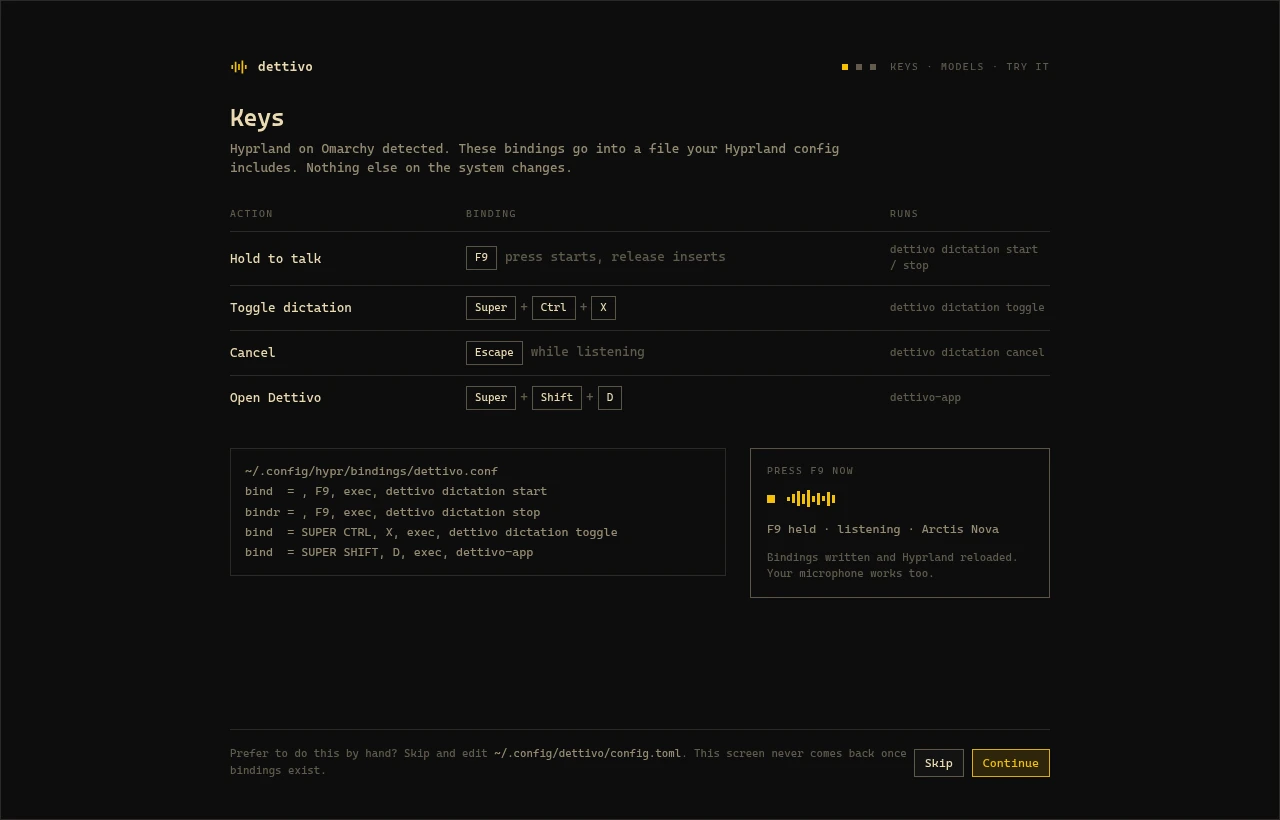Viewport: 1280px width, 820px height.
Task: Select the Open Dettivo action
Action: pyautogui.click(x=276, y=398)
